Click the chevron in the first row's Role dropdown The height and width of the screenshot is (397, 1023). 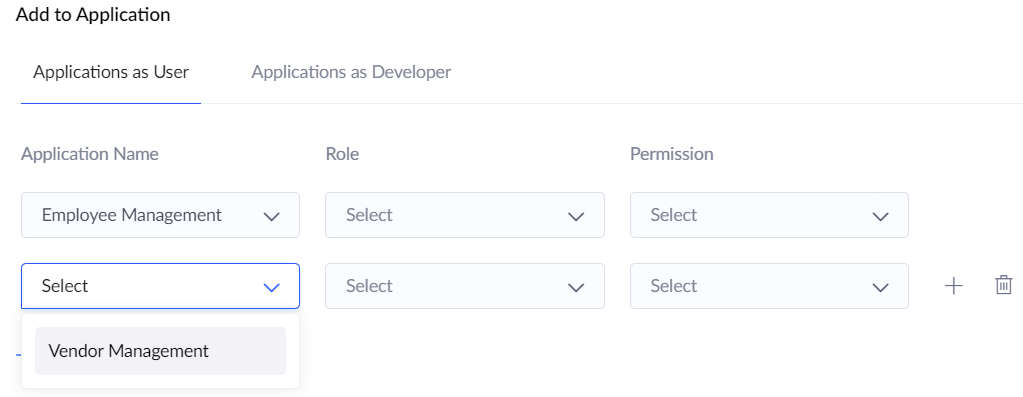coord(576,216)
